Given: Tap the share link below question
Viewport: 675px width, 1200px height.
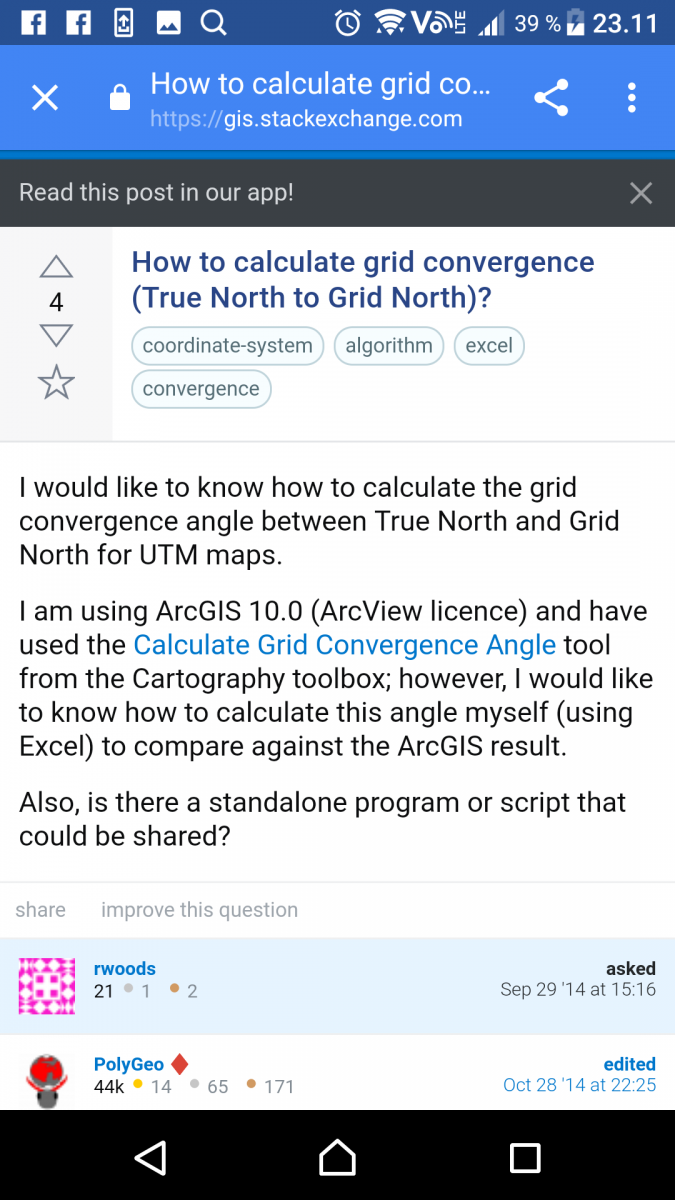Looking at the screenshot, I should tap(41, 910).
